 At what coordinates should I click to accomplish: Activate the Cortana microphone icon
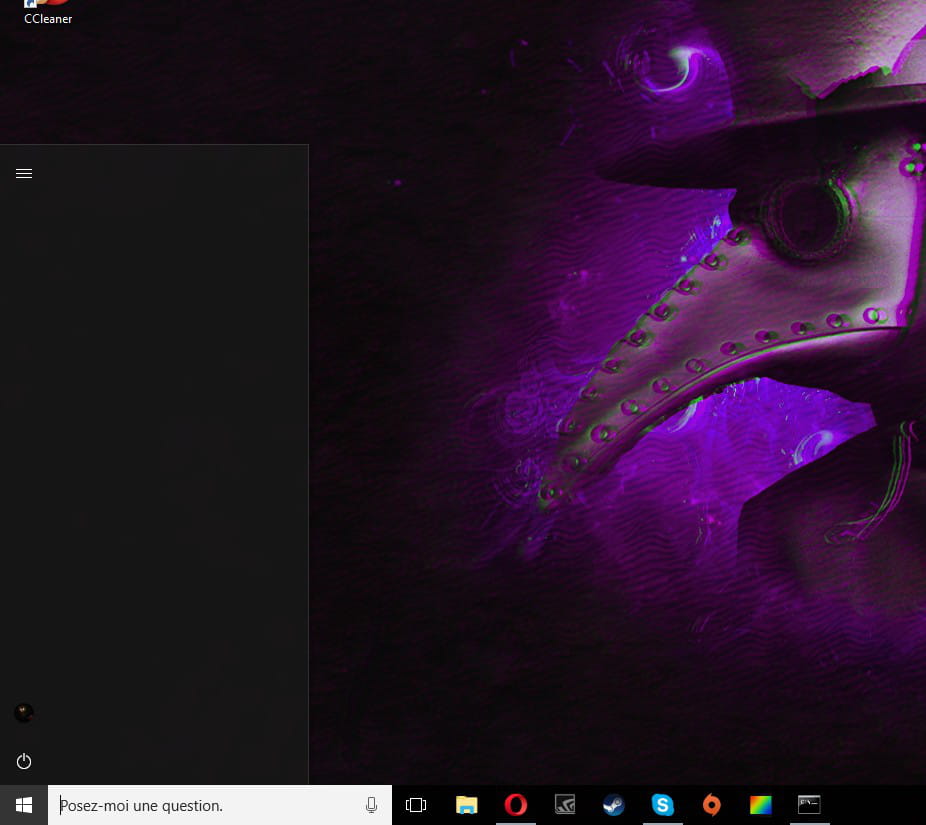(371, 805)
